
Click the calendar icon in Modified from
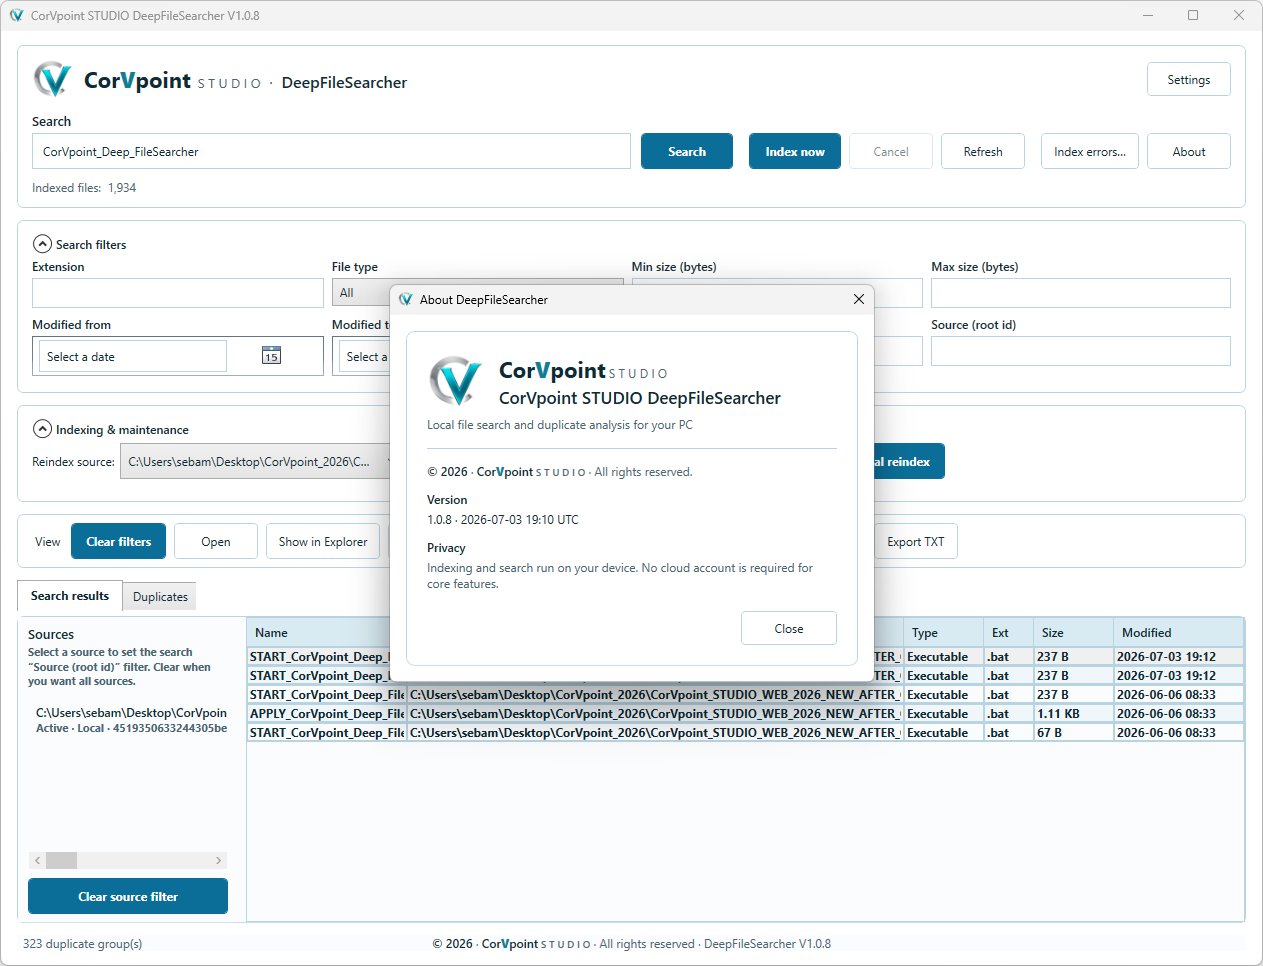click(271, 355)
